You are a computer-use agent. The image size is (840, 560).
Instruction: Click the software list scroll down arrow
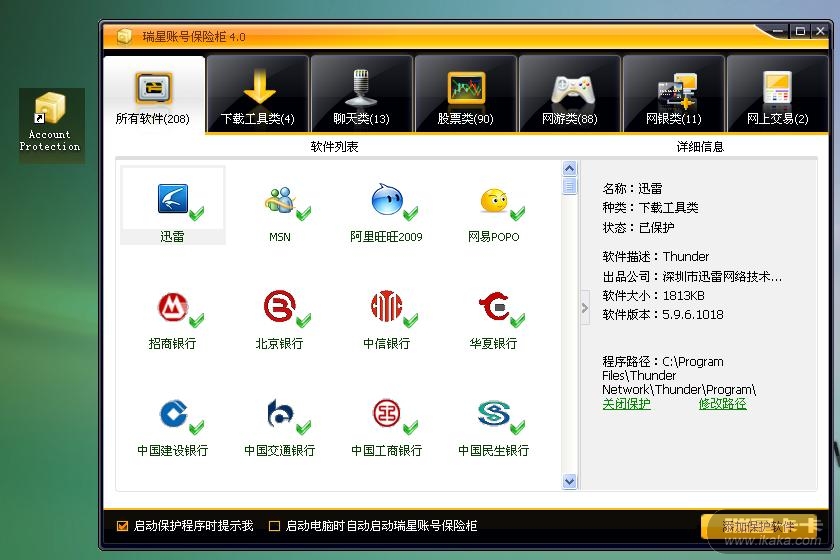coord(569,481)
